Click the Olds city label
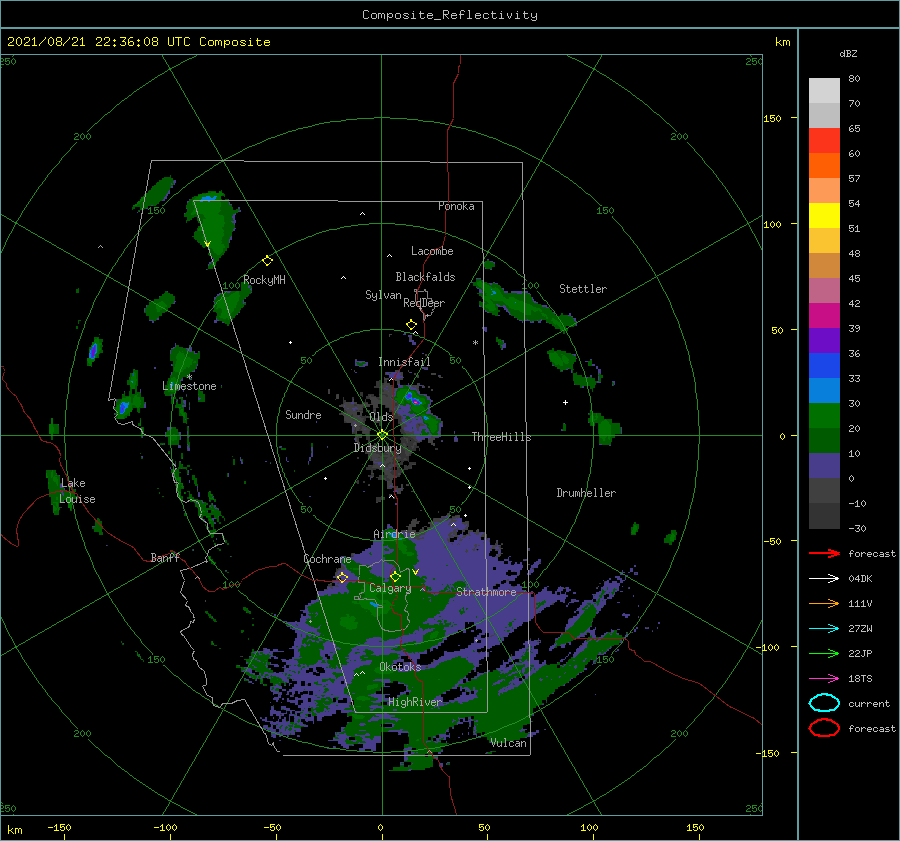The width and height of the screenshot is (900, 841). tap(381, 417)
